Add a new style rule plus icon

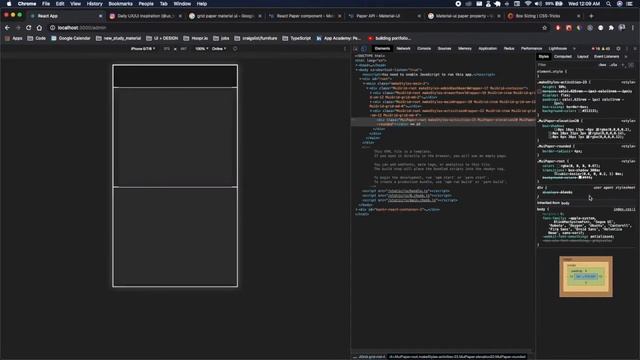pos(623,64)
